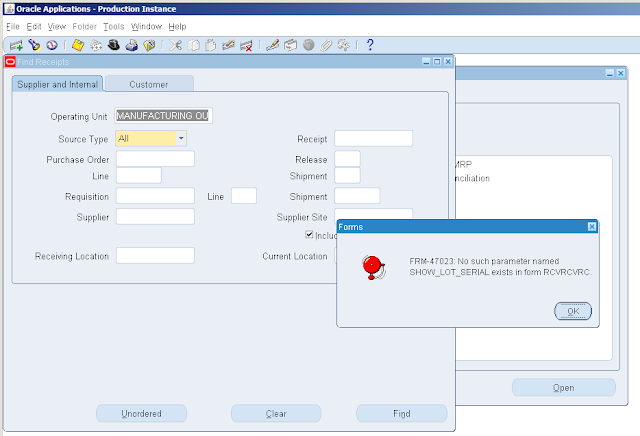This screenshot has width=640, height=436.
Task: Dismiss the error with the OK button
Action: click(573, 311)
